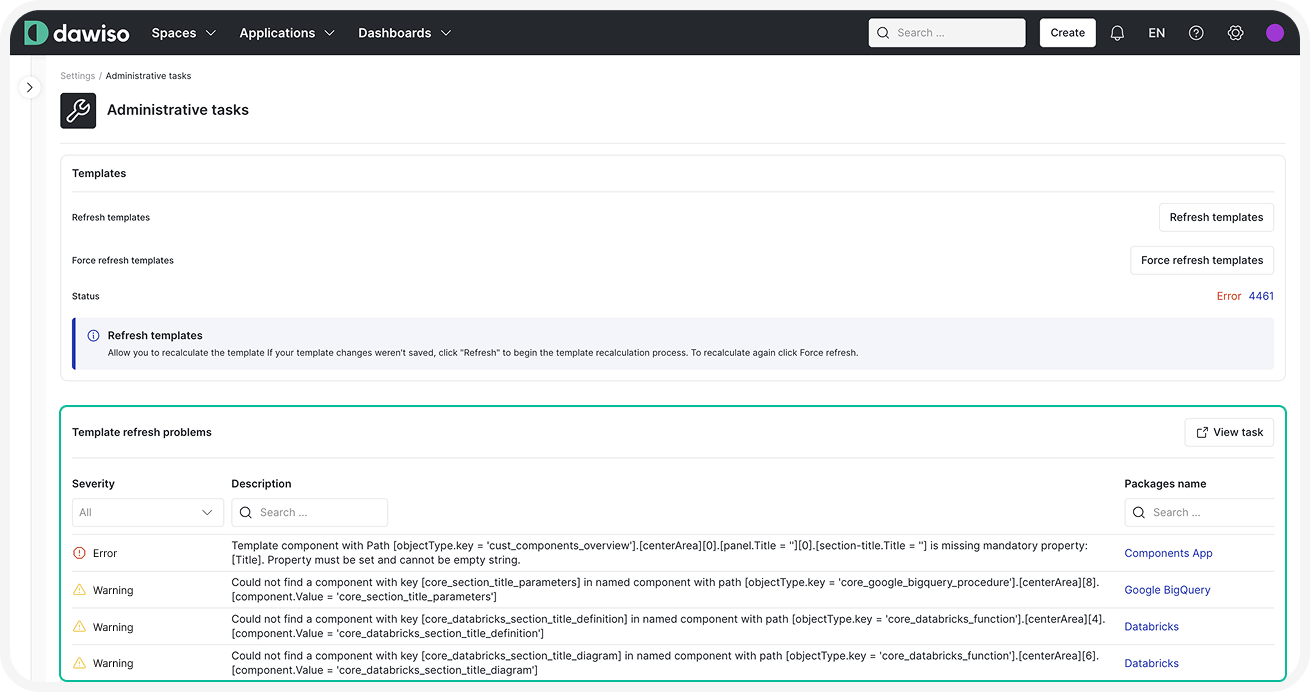Image resolution: width=1310 pixels, height=692 pixels.
Task: Open View task button
Action: 1228,432
